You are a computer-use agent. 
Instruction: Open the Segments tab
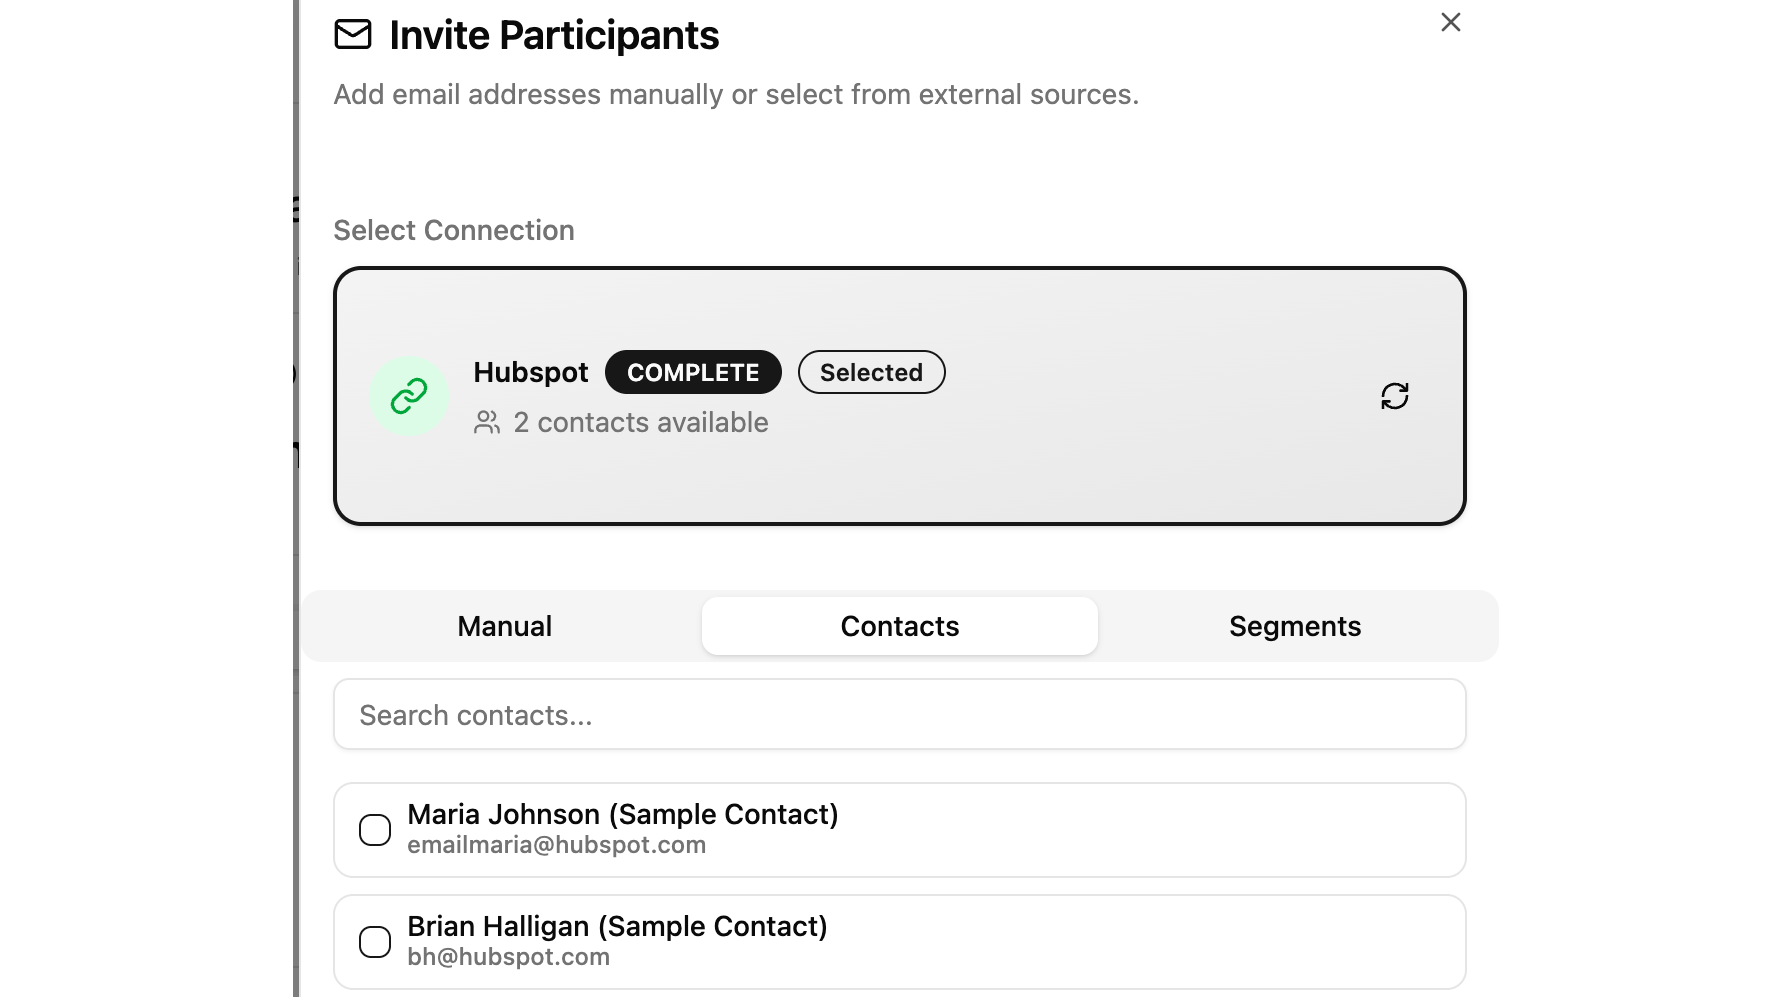coord(1294,626)
